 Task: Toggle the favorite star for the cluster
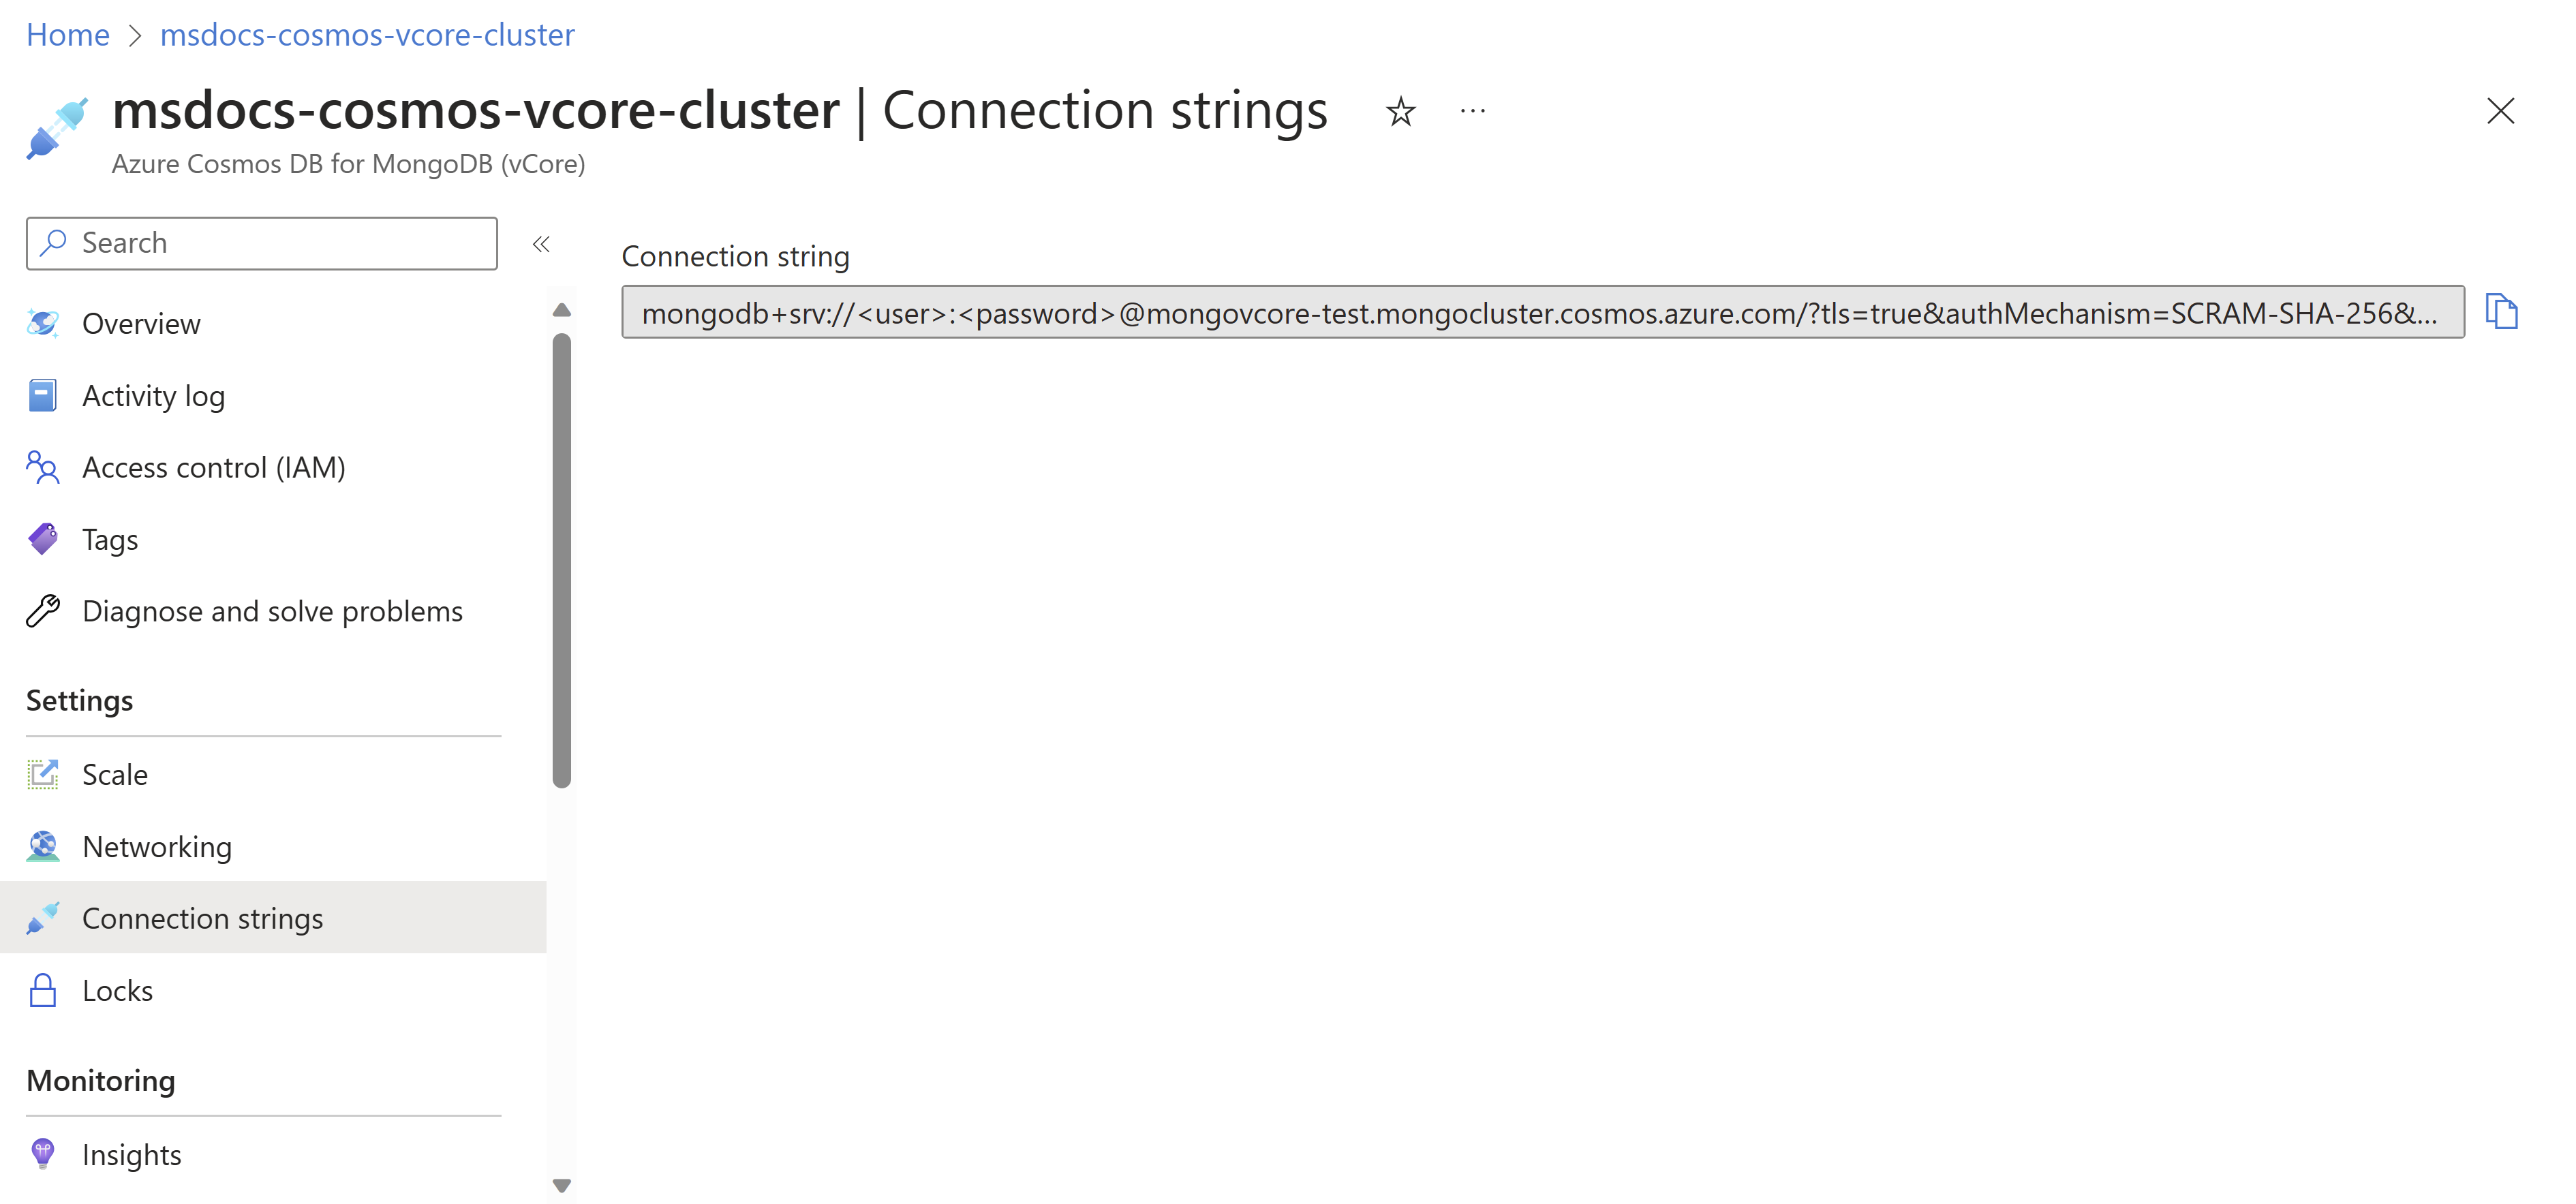(1400, 111)
